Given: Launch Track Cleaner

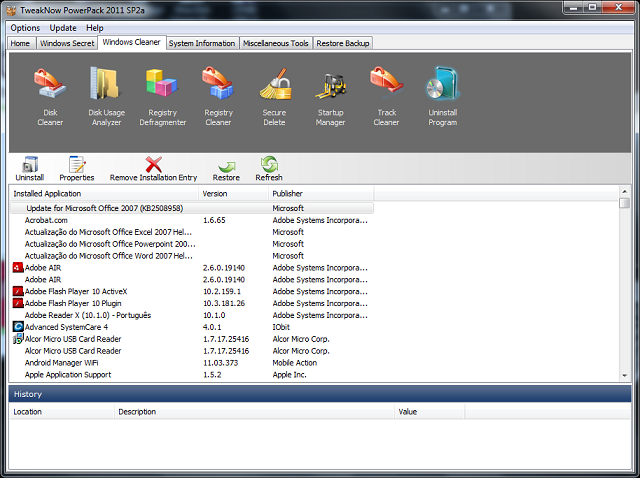Looking at the screenshot, I should 386,98.
